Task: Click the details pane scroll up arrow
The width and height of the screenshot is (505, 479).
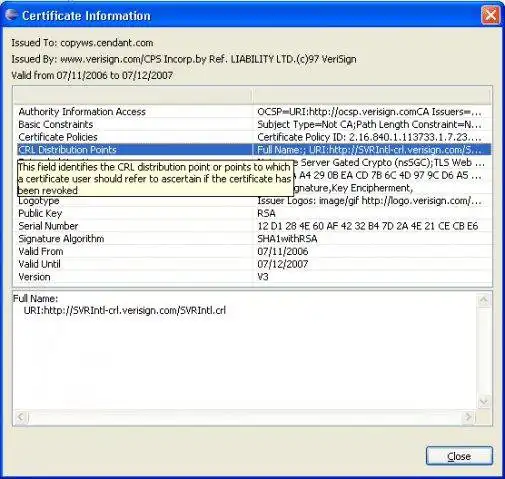Action: pos(484,300)
